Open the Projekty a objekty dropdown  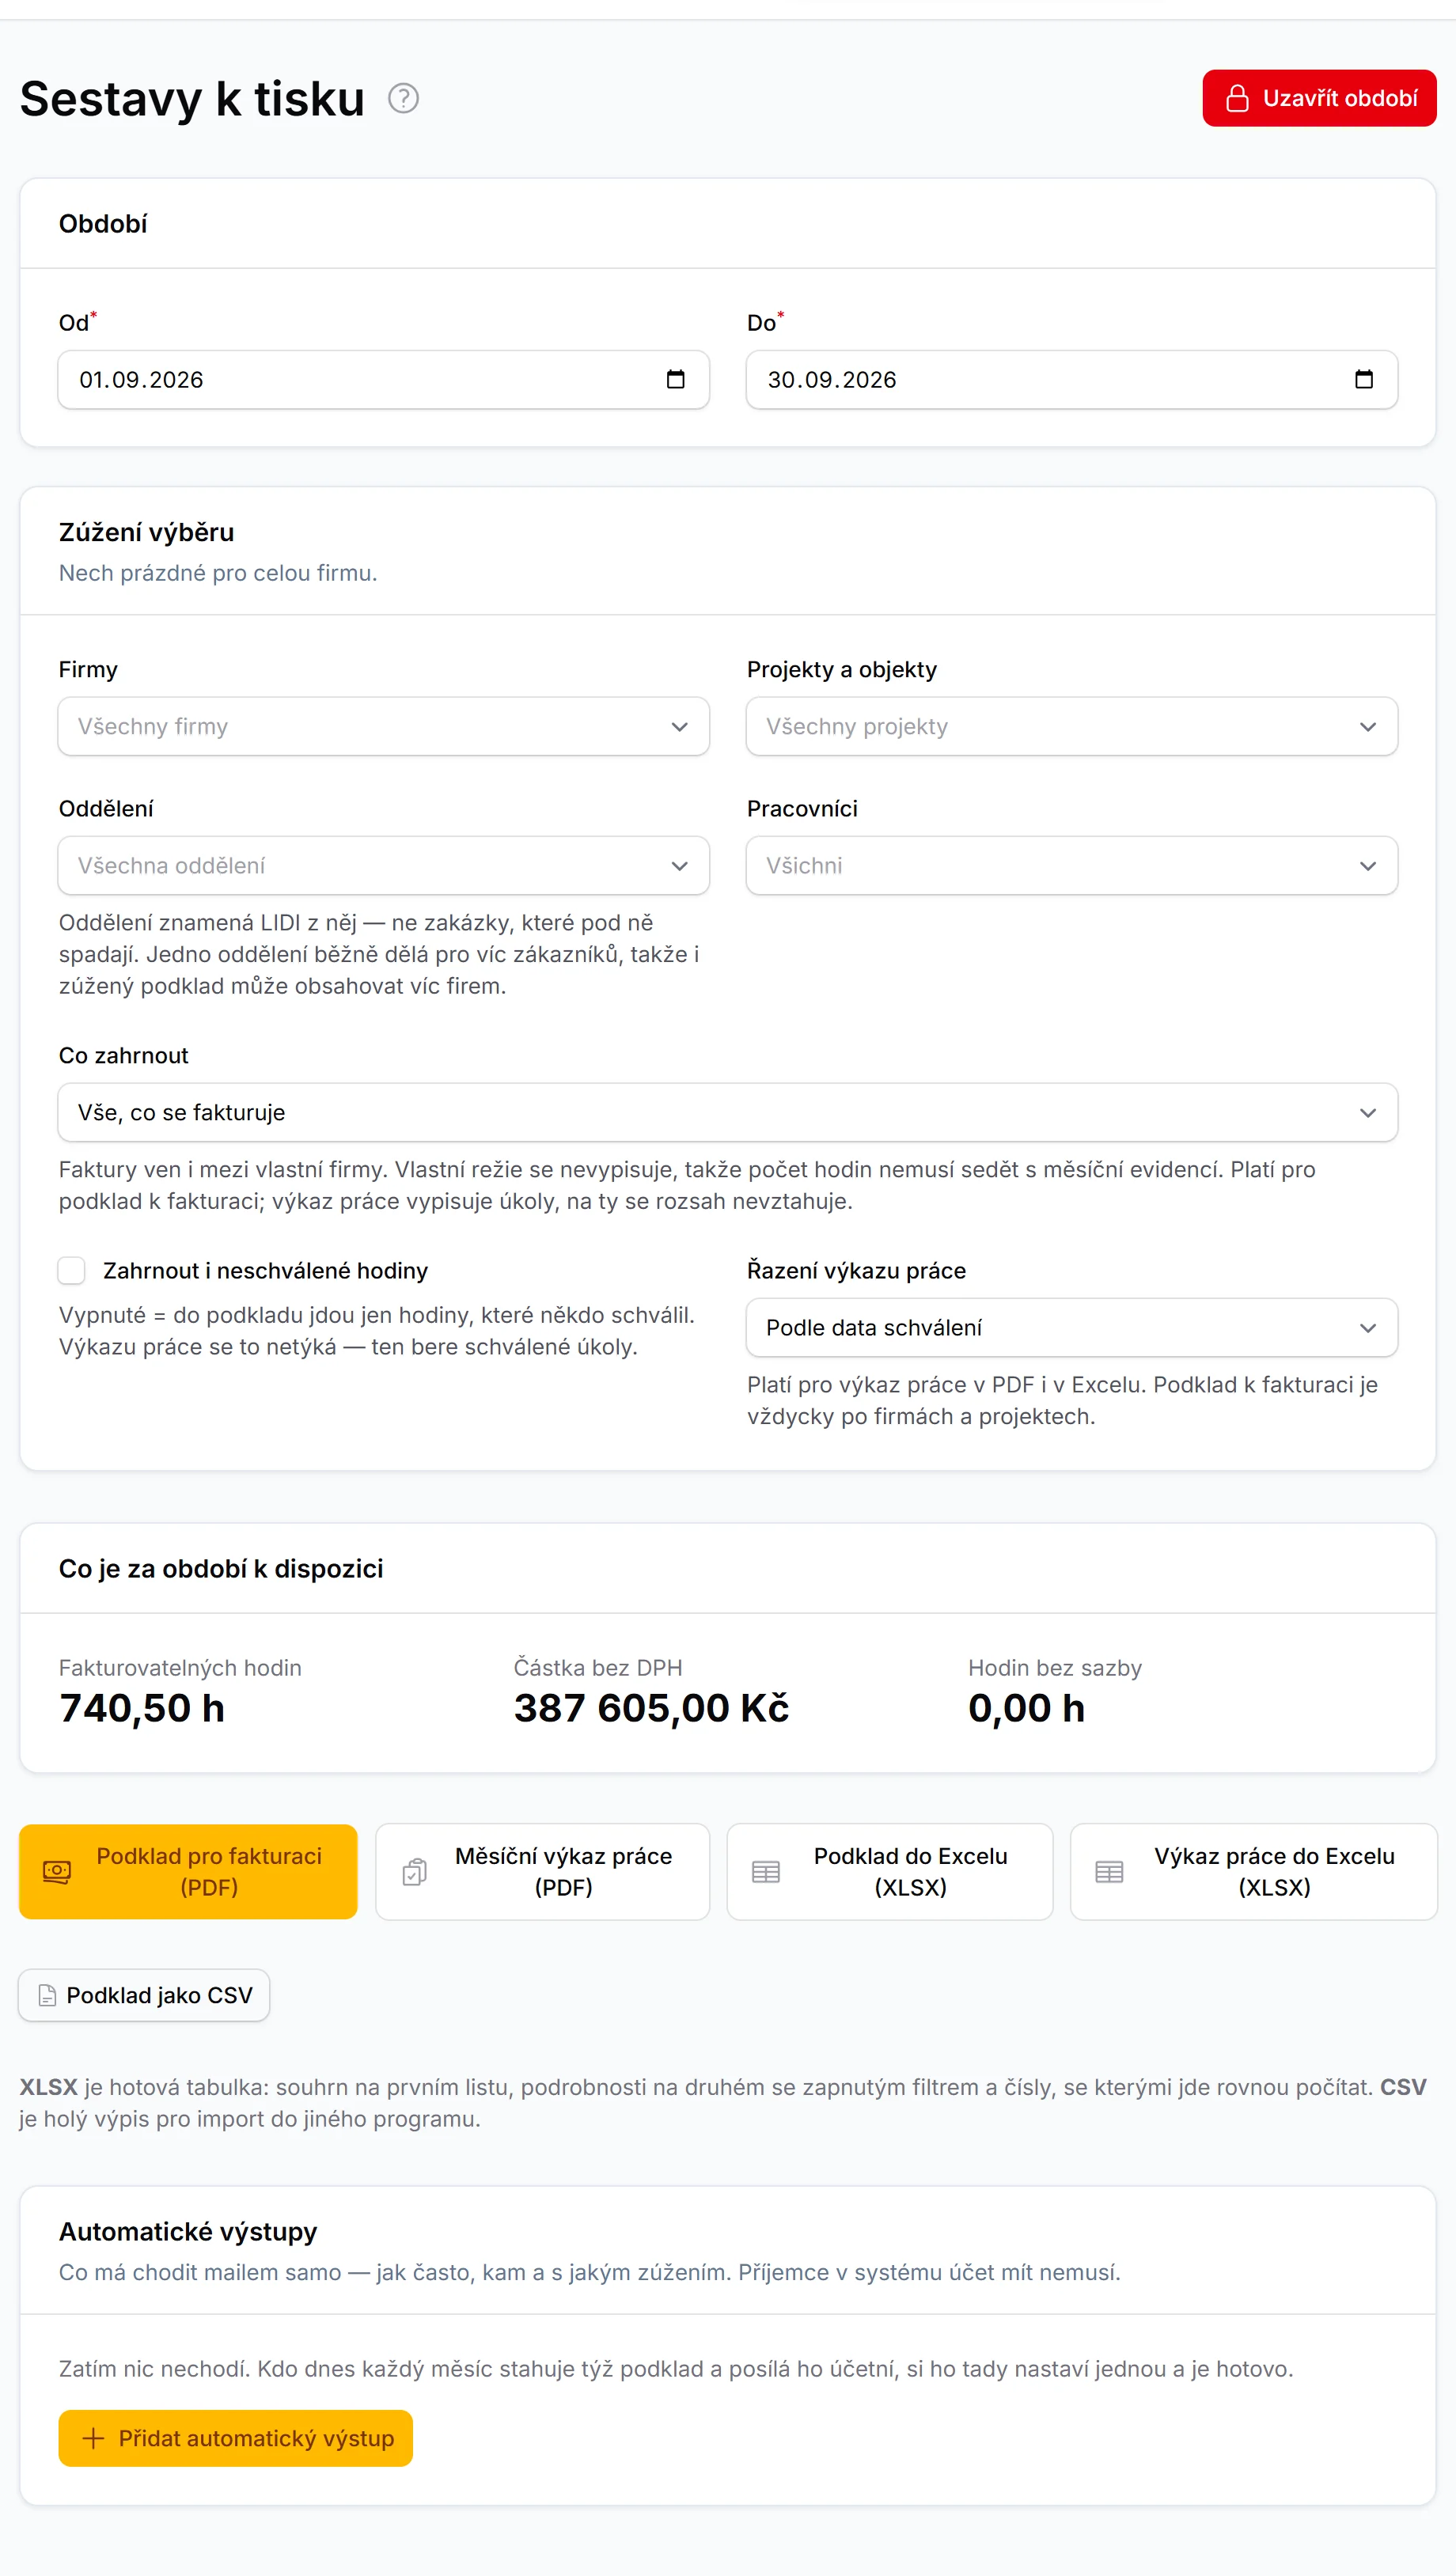(1072, 726)
